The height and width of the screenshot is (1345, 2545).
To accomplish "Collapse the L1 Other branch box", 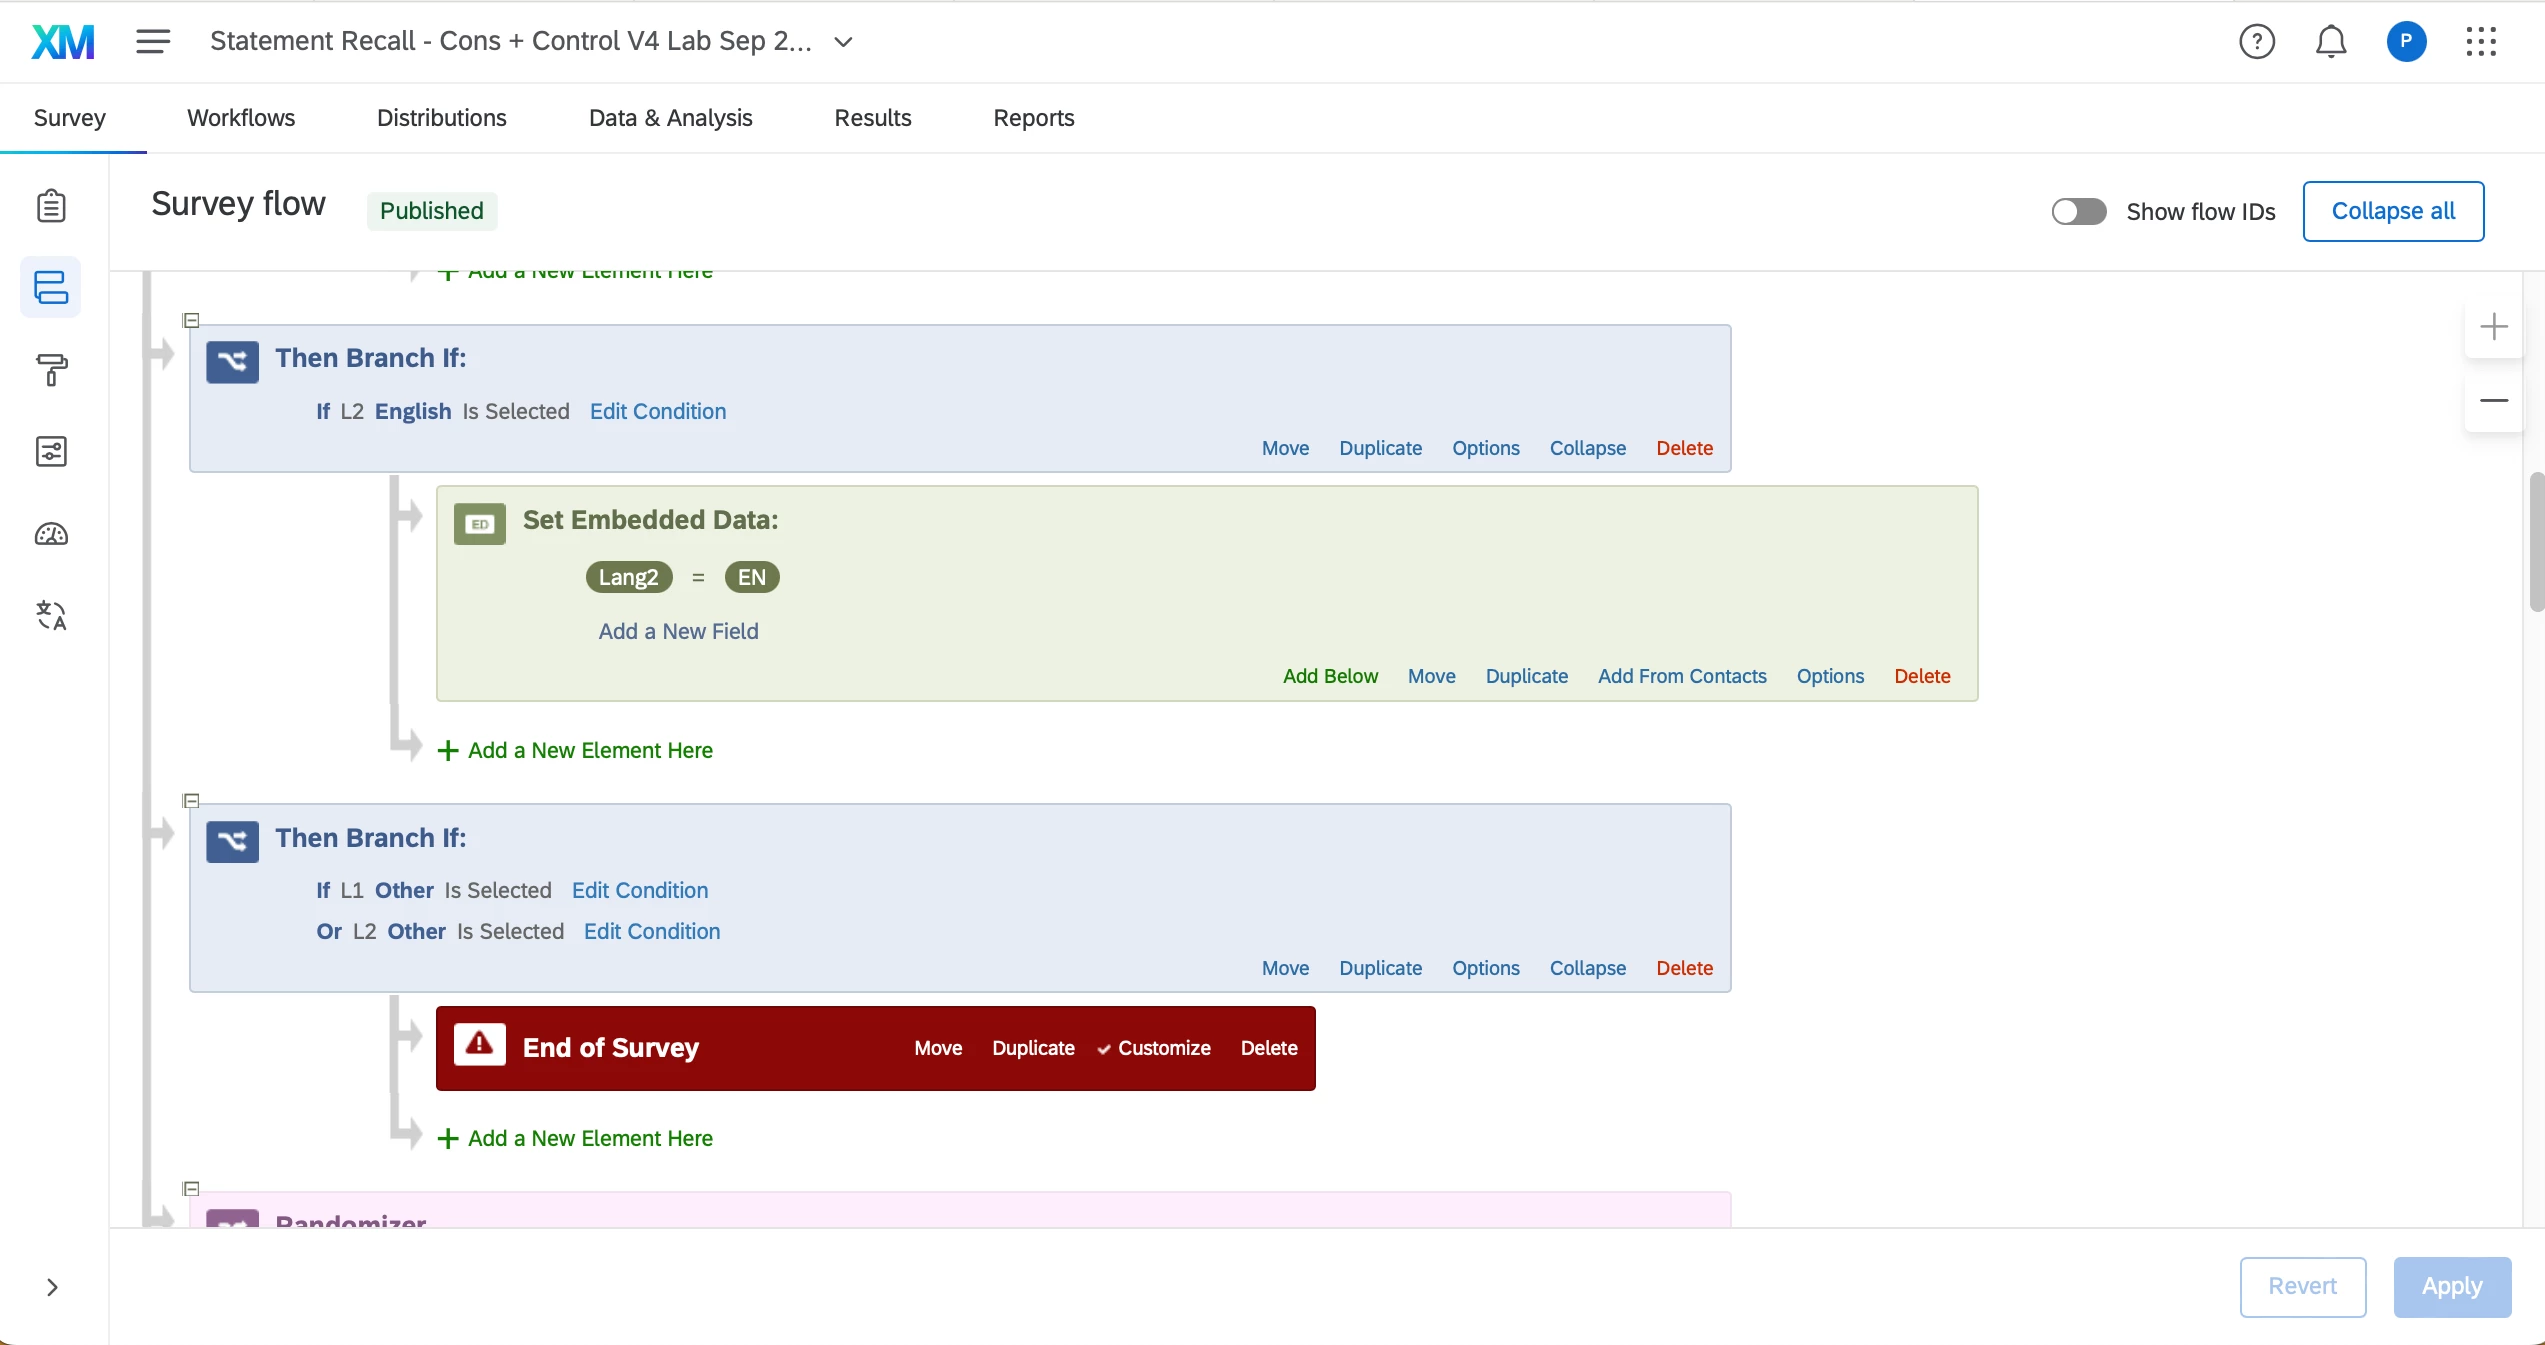I will click(1587, 968).
